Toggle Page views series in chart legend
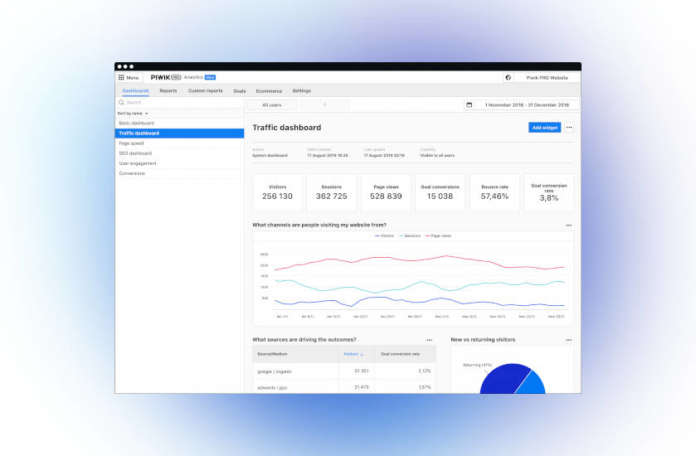This screenshot has width=696, height=456. pos(439,236)
